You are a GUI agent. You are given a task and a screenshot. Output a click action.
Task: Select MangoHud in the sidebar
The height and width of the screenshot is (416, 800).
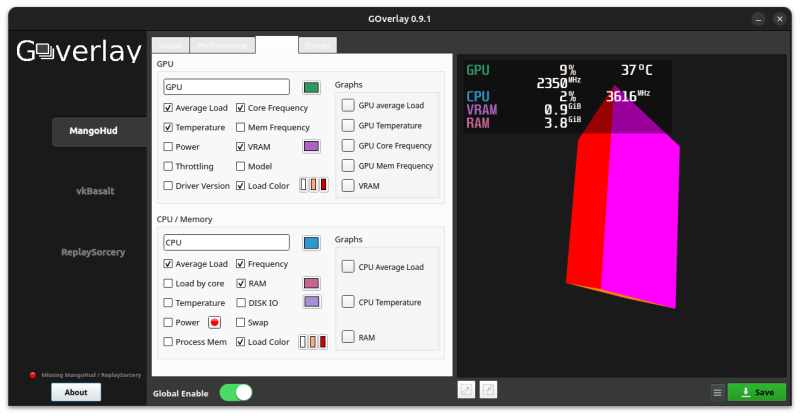point(99,131)
